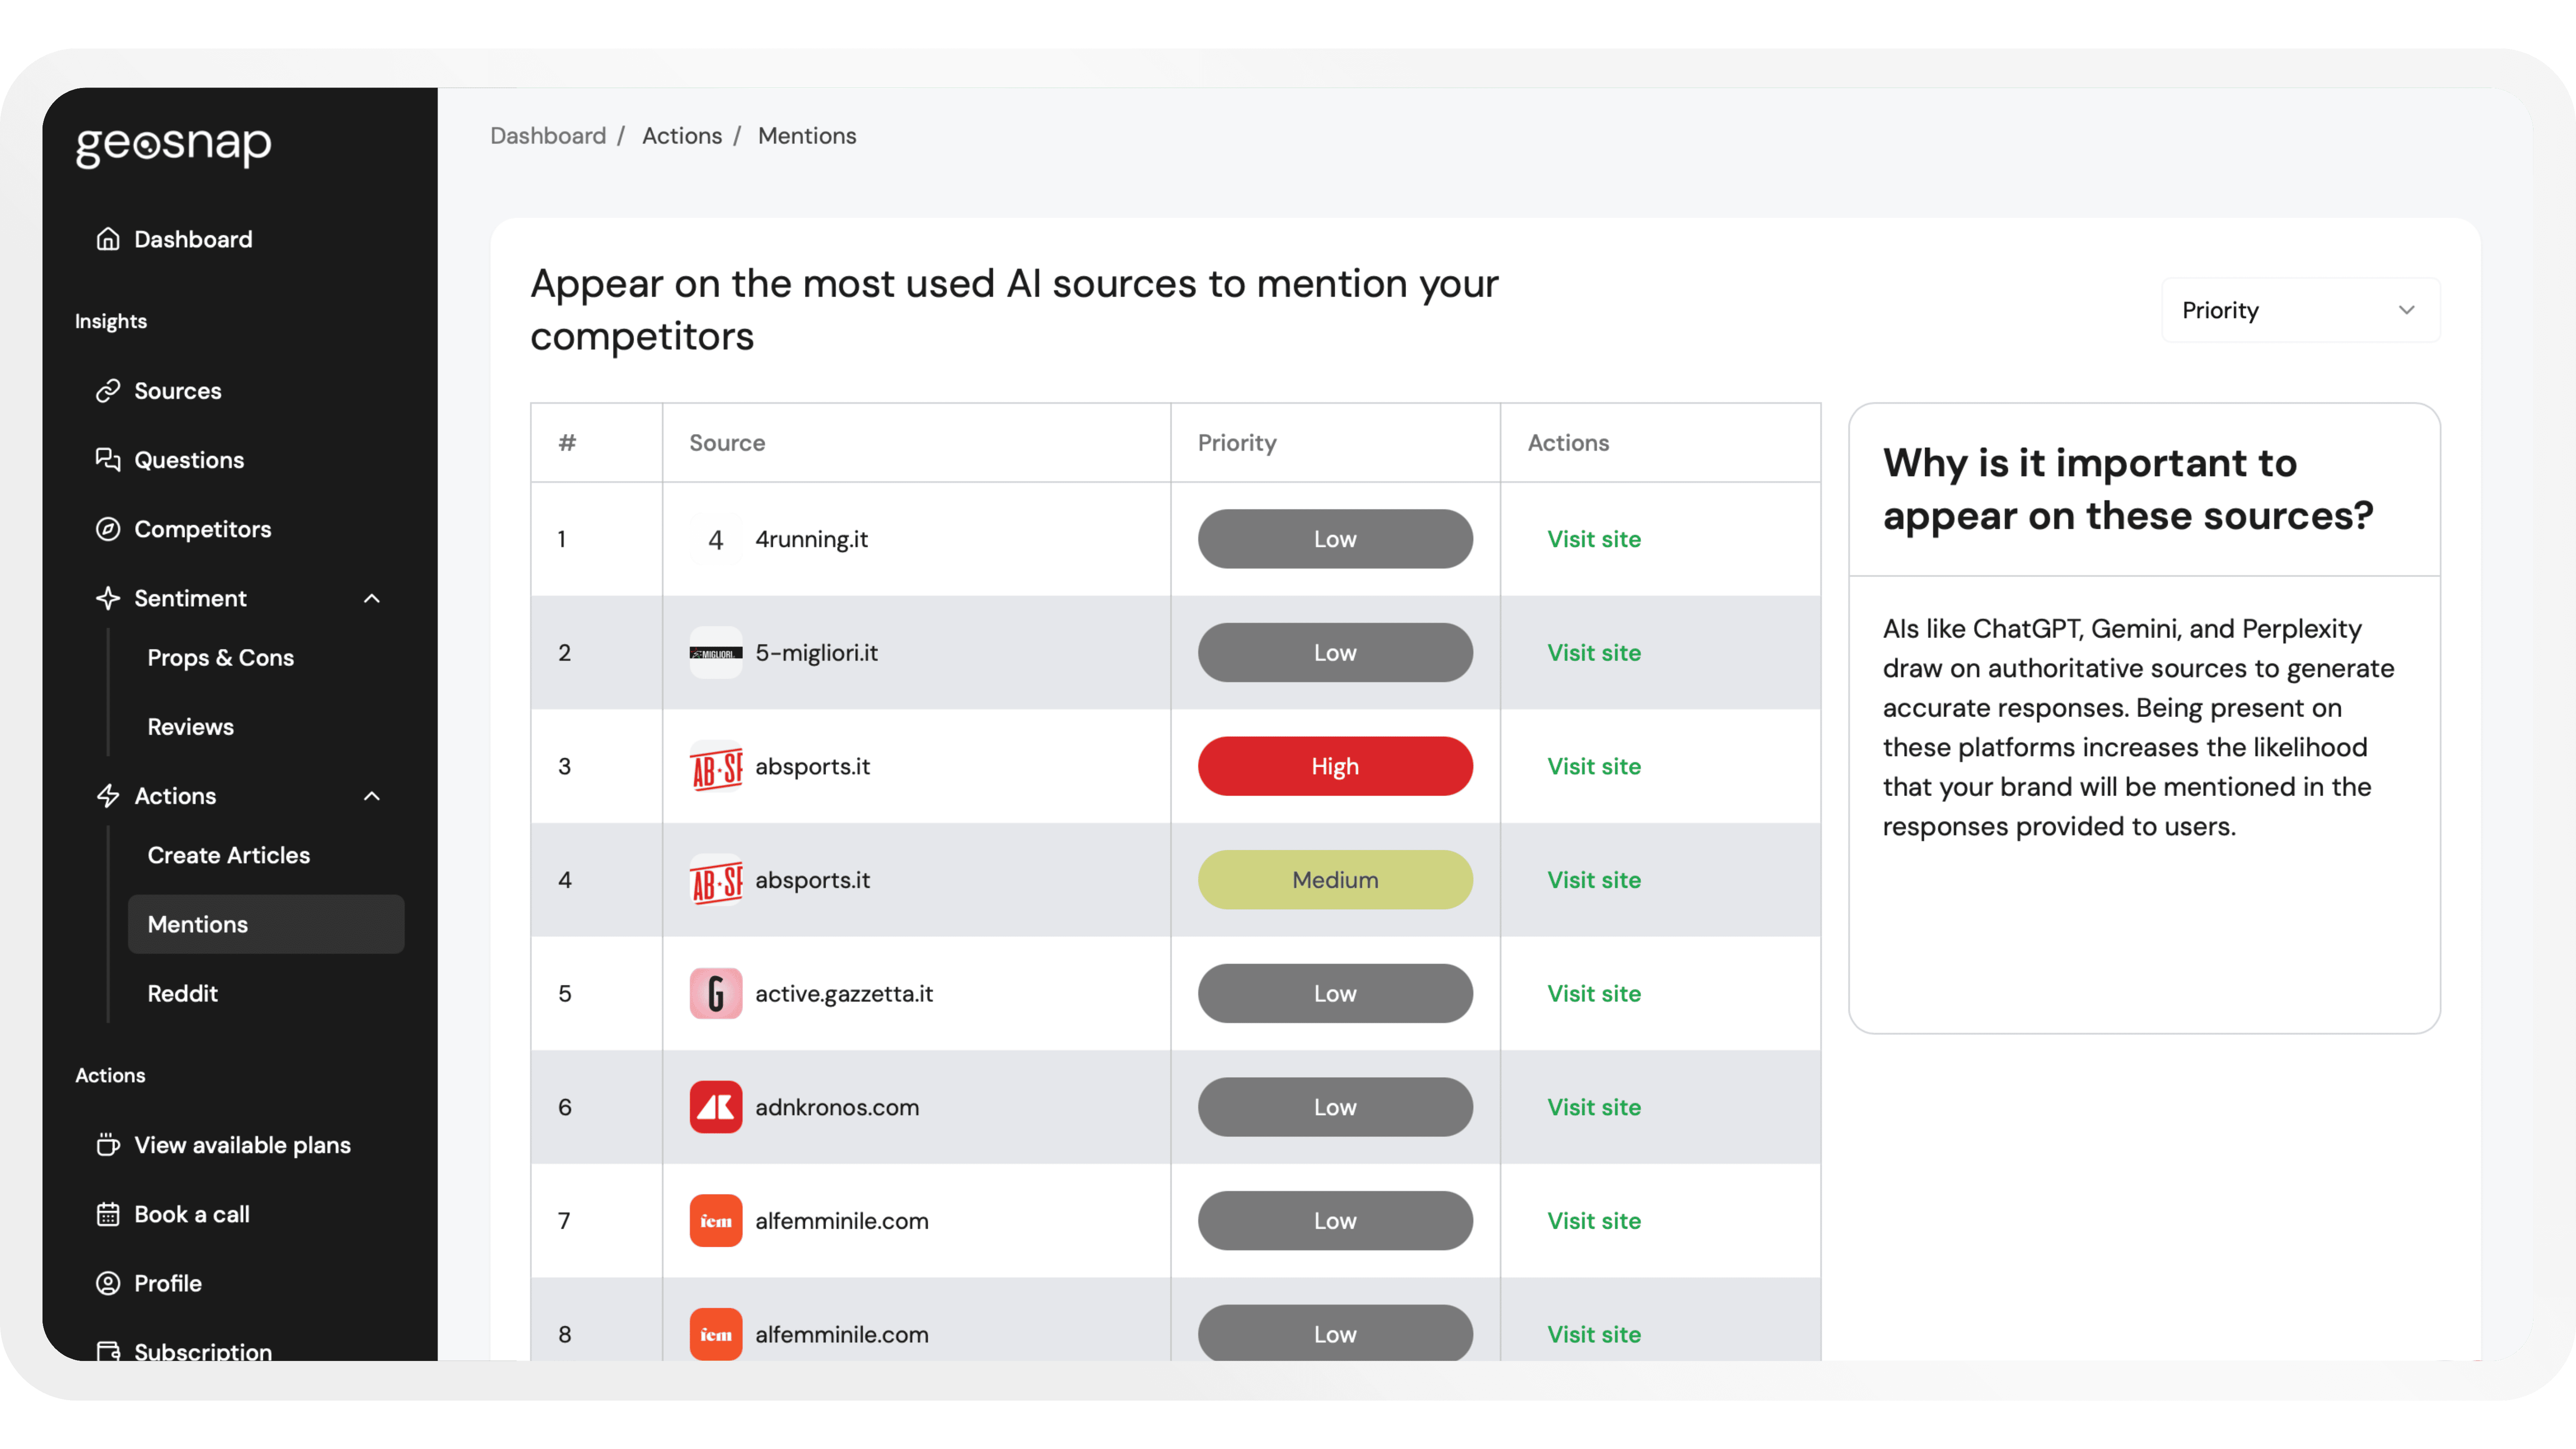Click the red High priority badge
This screenshot has height=1449, width=2576.
(1335, 766)
